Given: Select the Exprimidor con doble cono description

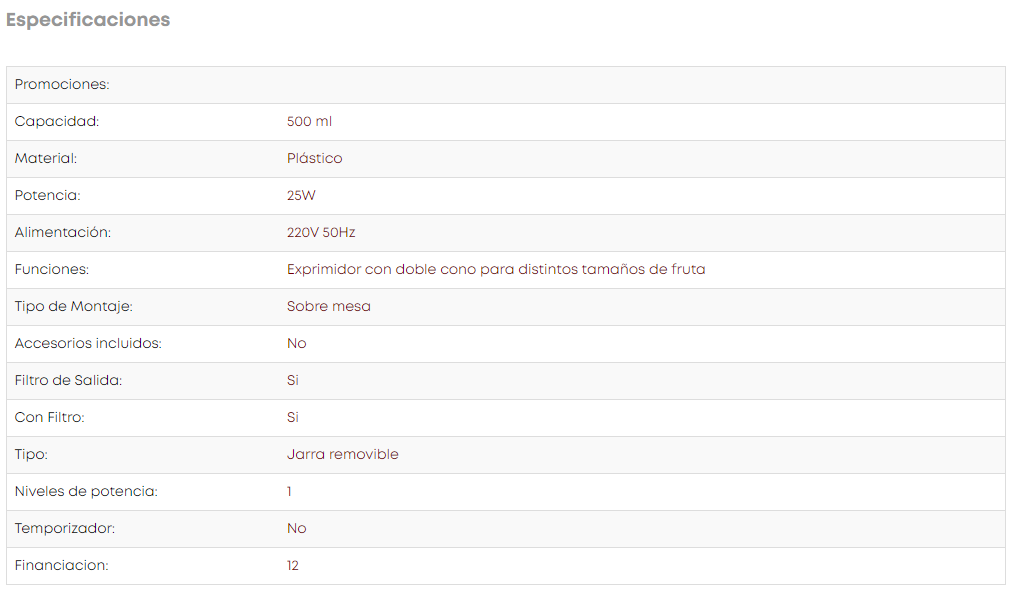Looking at the screenshot, I should [496, 269].
